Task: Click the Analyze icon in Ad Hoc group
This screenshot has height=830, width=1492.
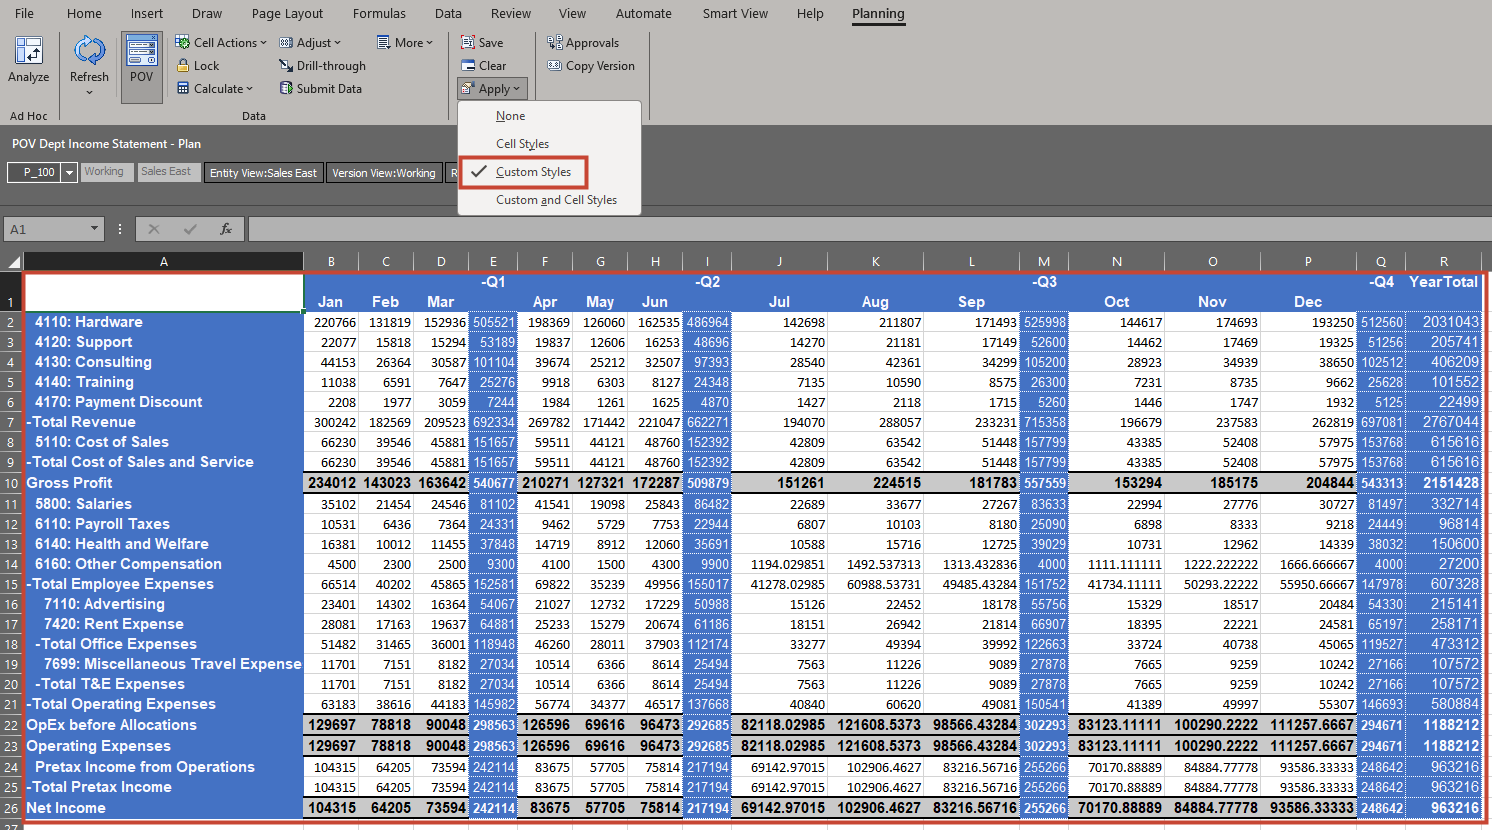Action: pos(28,52)
